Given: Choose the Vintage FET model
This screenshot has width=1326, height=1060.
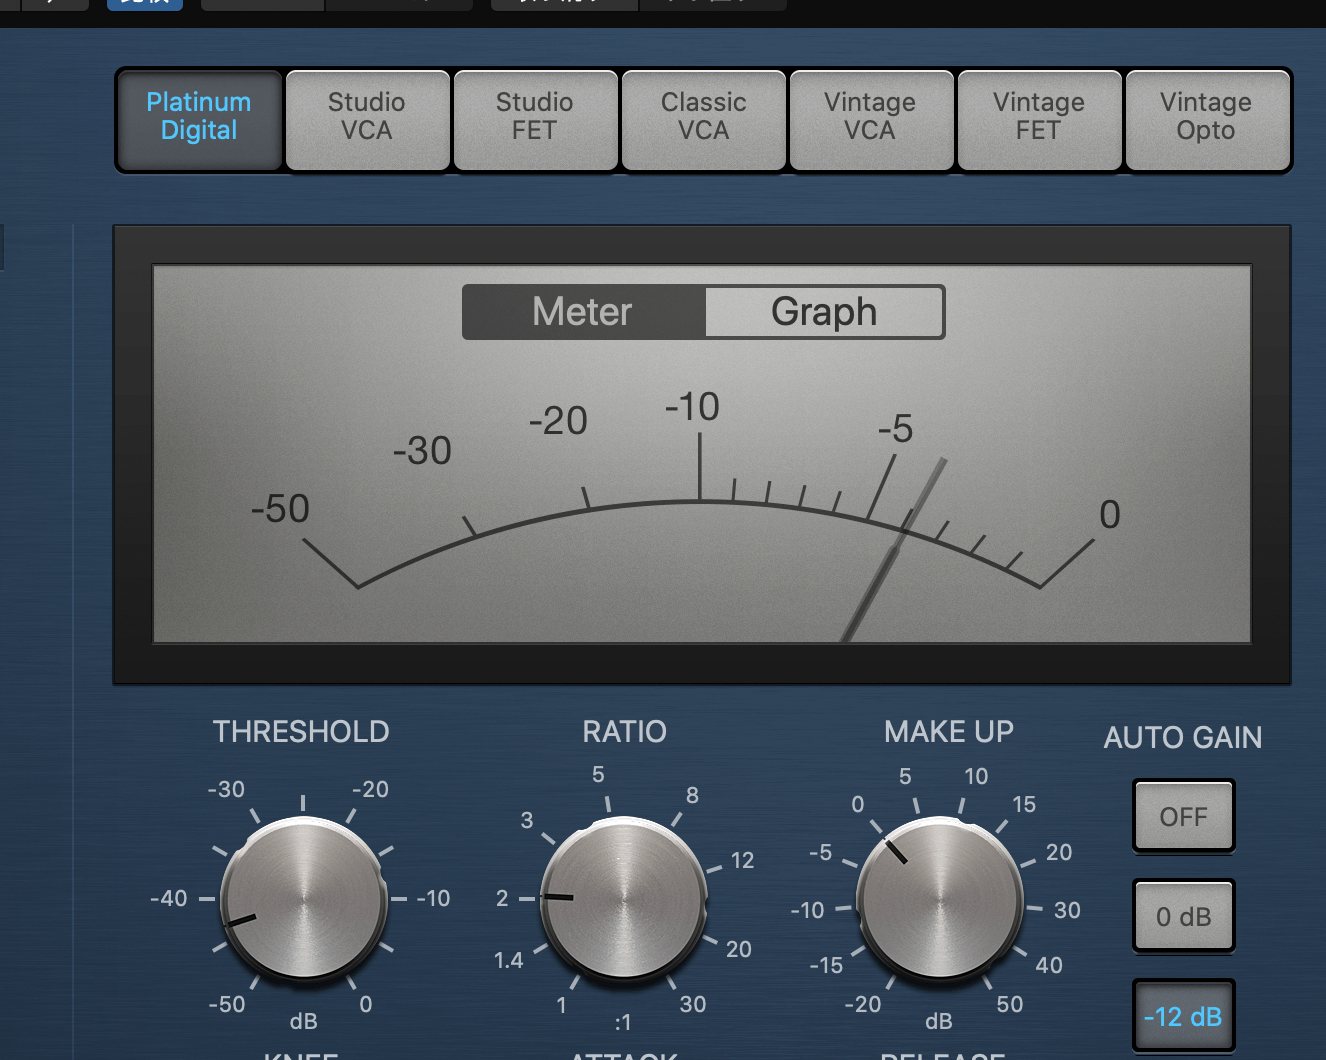Looking at the screenshot, I should tap(1039, 119).
